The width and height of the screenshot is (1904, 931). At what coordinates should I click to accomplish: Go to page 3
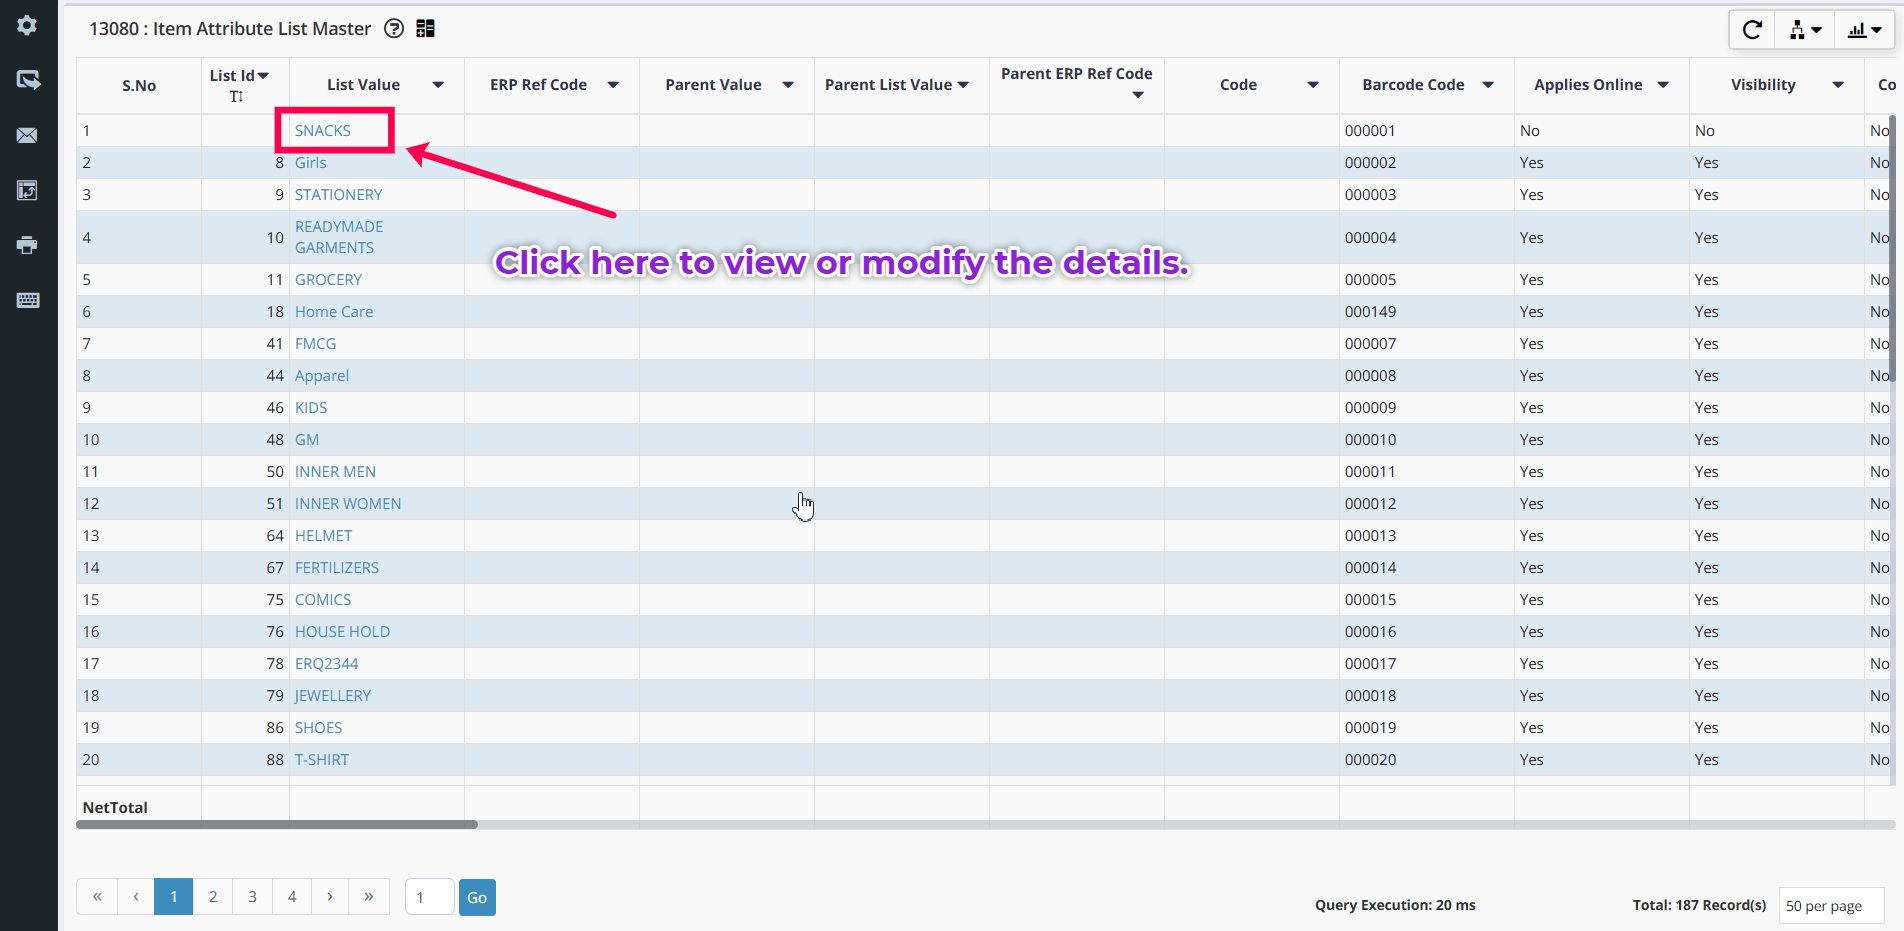[252, 897]
